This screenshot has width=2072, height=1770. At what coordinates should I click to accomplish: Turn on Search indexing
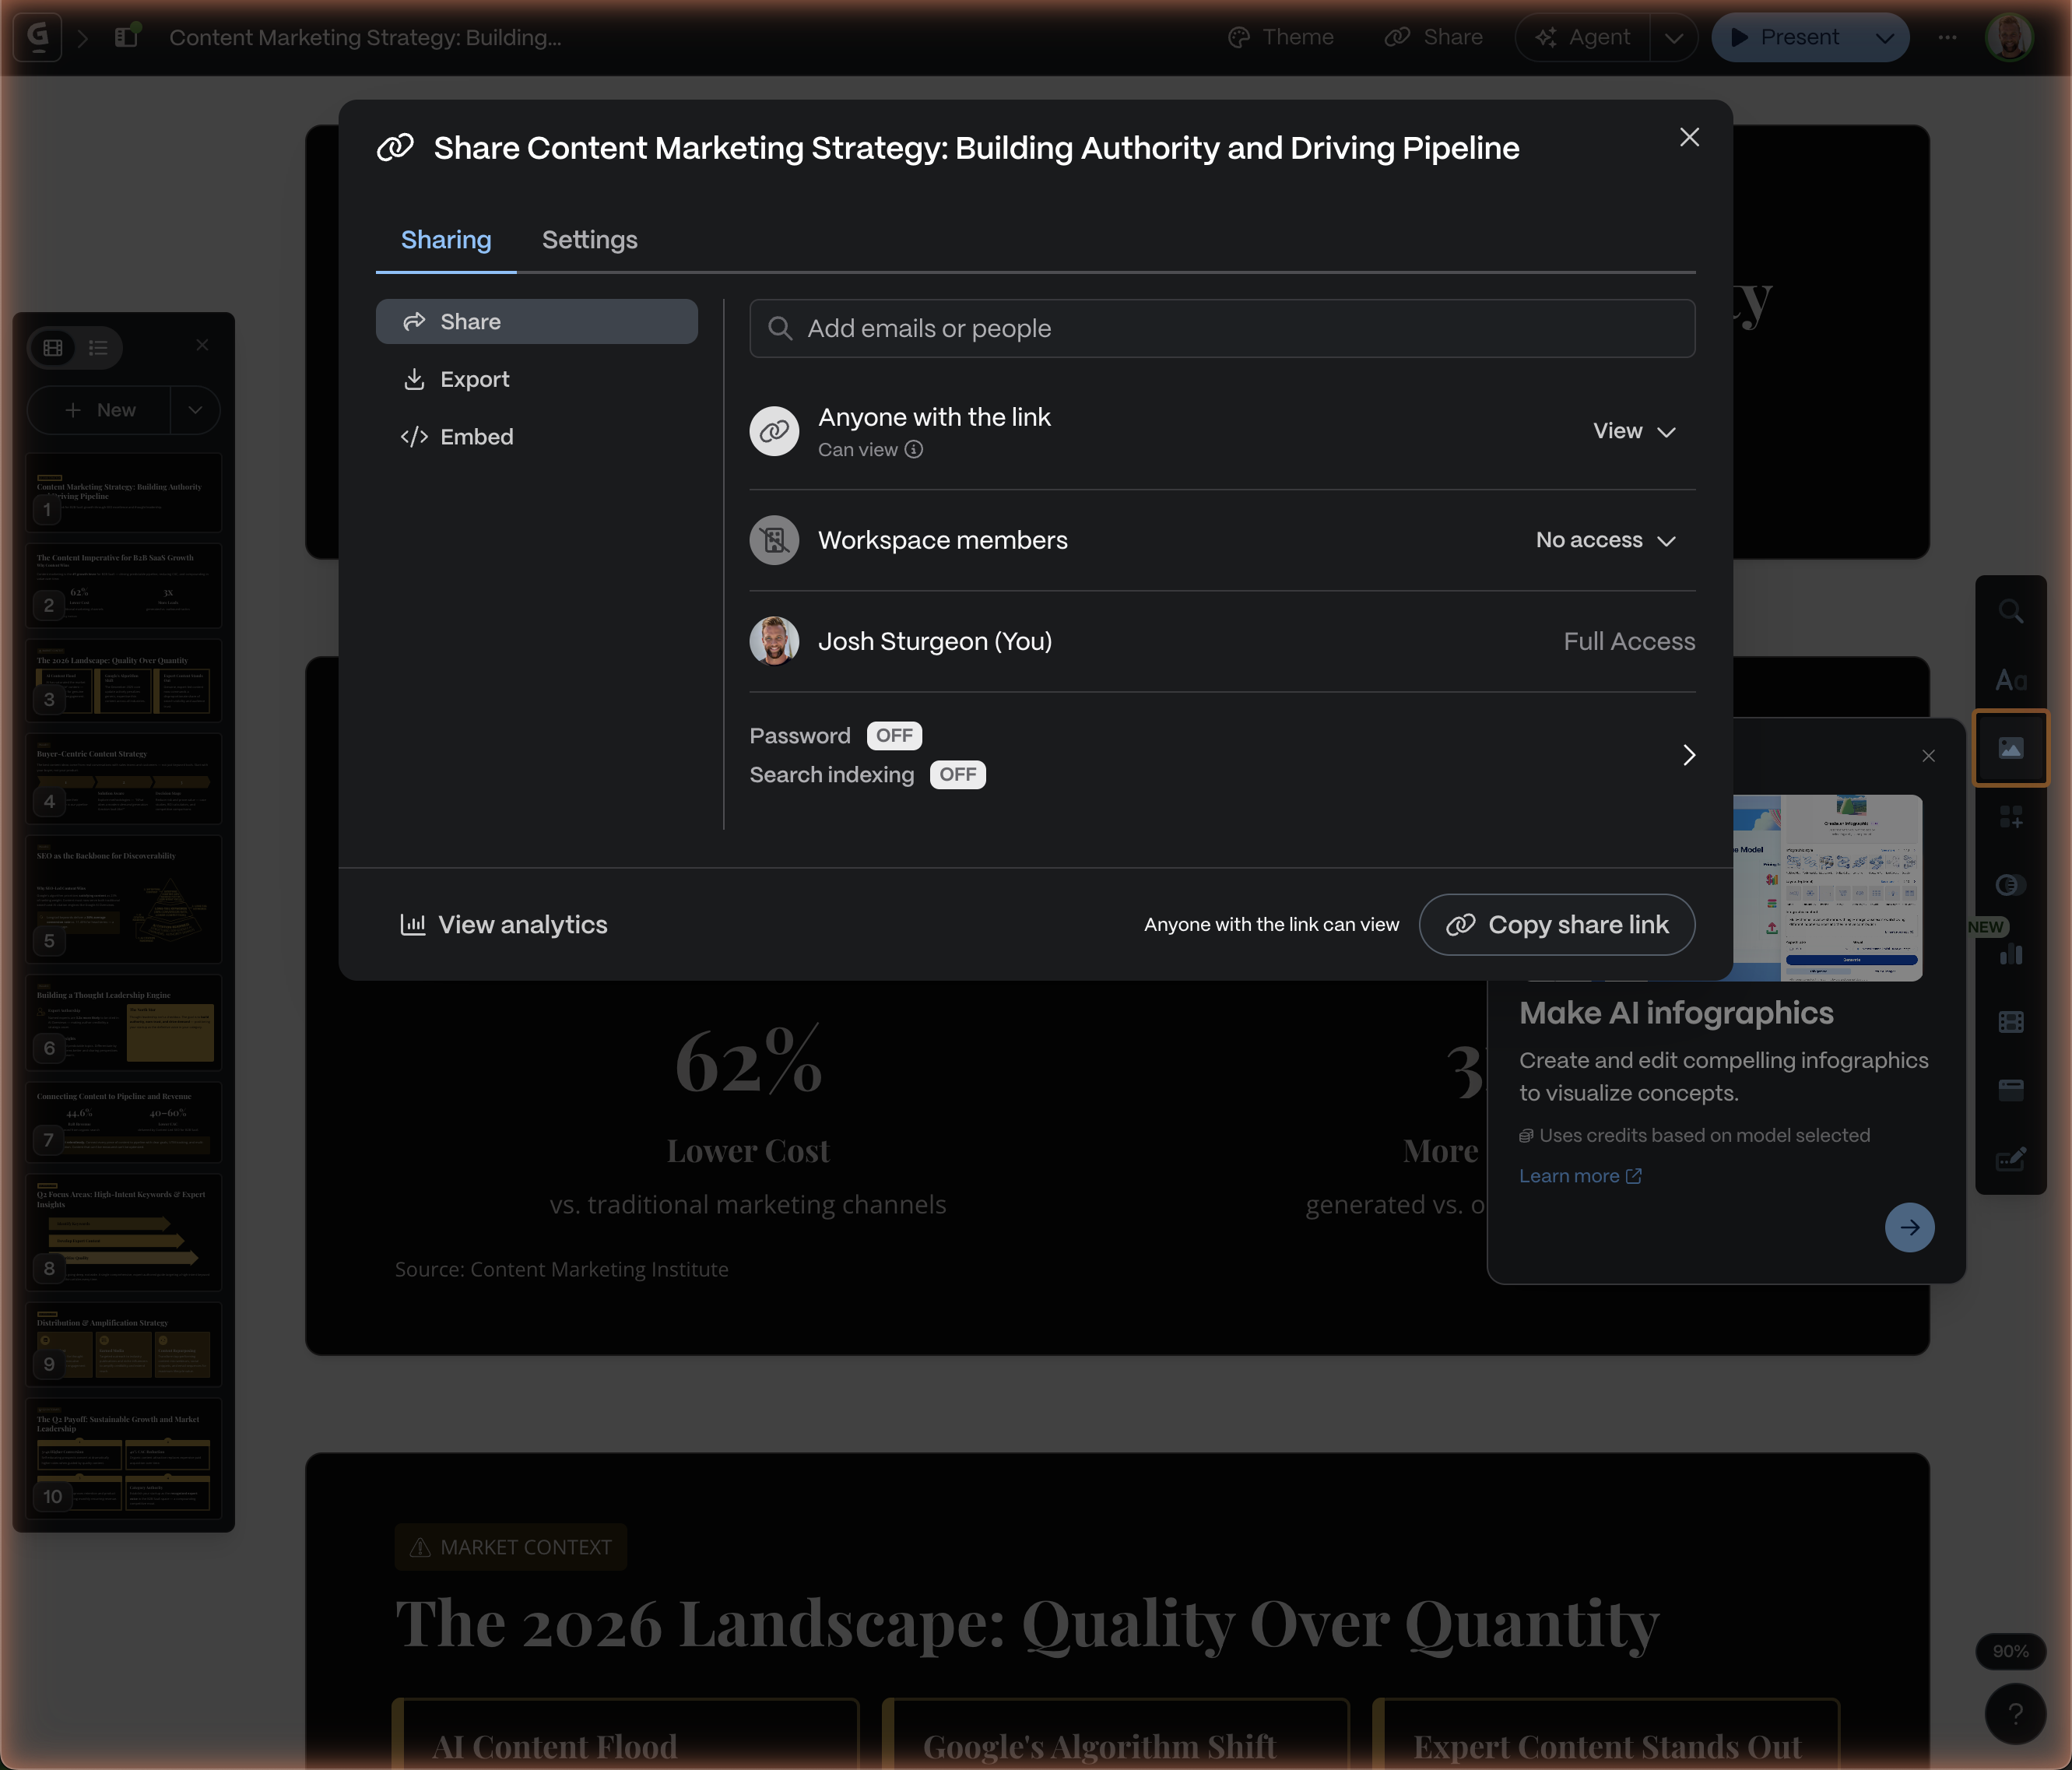click(x=957, y=774)
